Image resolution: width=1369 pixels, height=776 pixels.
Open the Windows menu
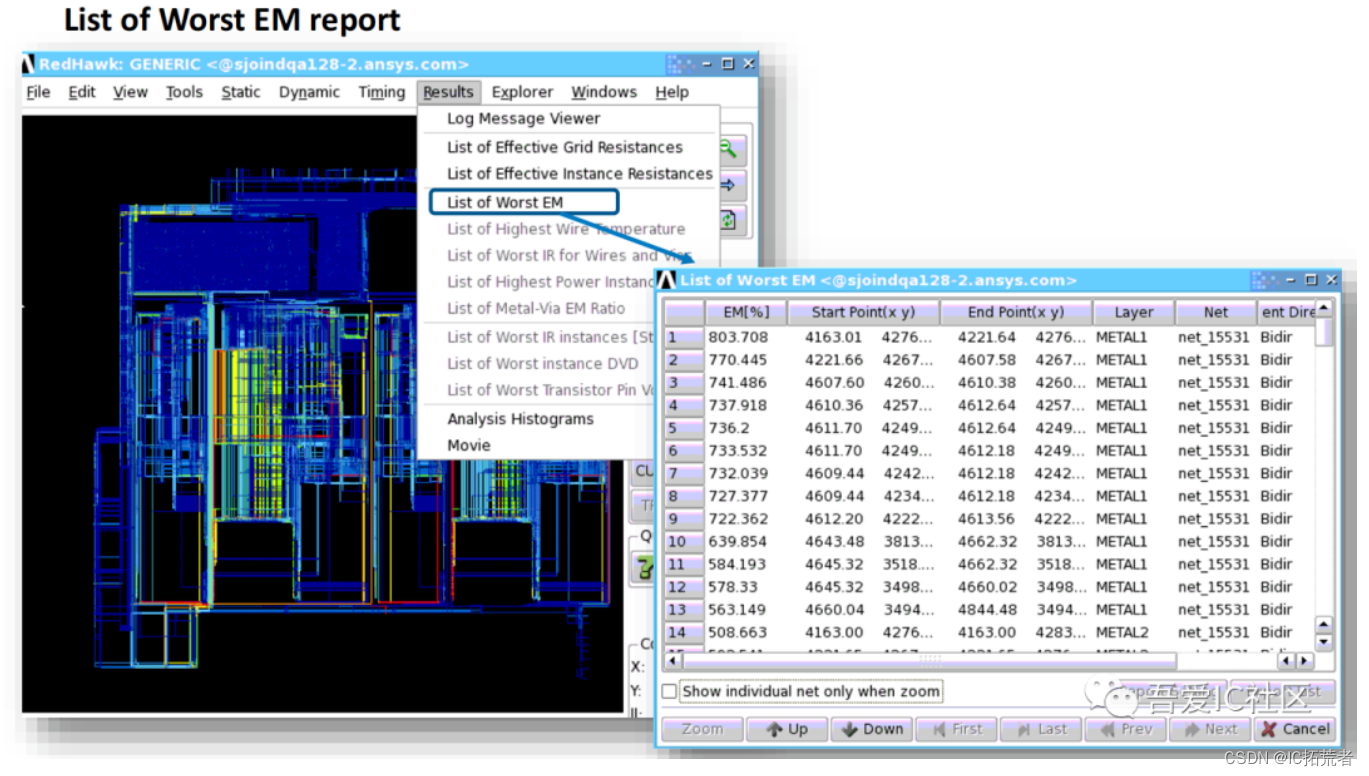click(x=604, y=92)
